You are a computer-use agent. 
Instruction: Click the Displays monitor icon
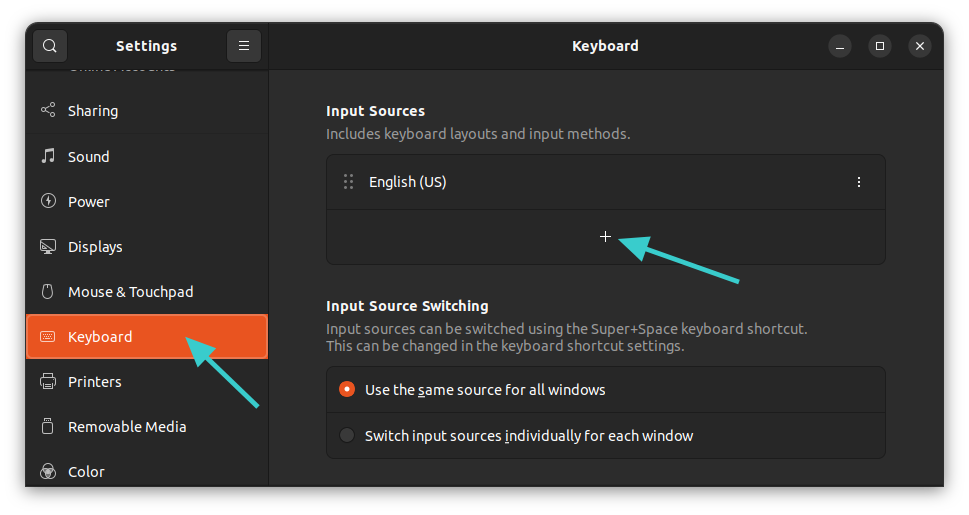[x=48, y=247]
